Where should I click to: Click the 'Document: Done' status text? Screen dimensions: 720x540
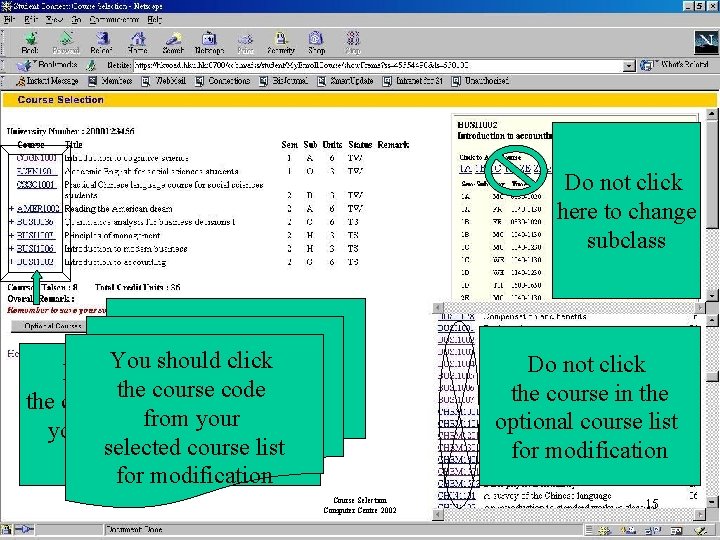coord(134,529)
